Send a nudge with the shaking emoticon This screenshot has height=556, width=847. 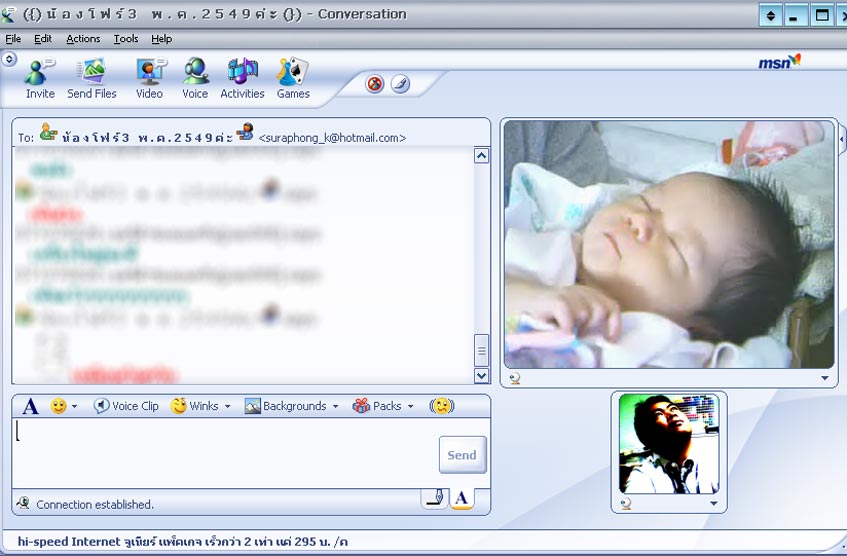pos(441,406)
